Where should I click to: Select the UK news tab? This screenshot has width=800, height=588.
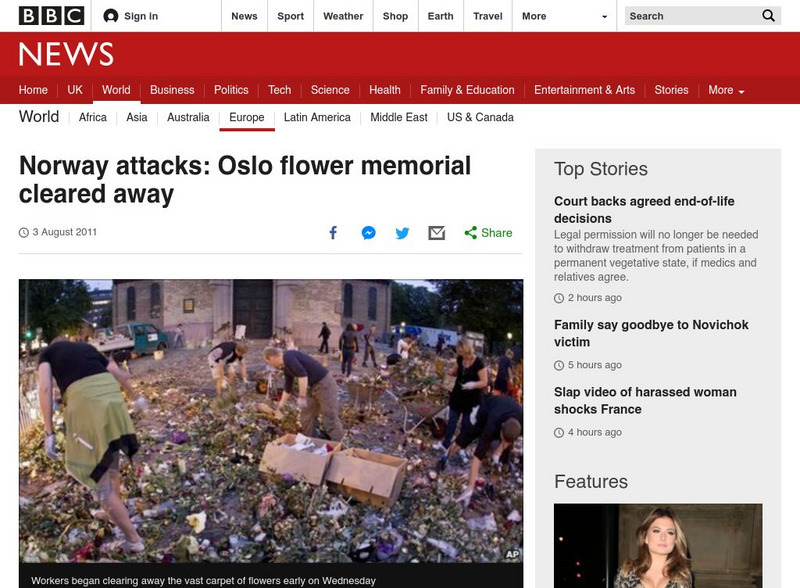pyautogui.click(x=75, y=90)
